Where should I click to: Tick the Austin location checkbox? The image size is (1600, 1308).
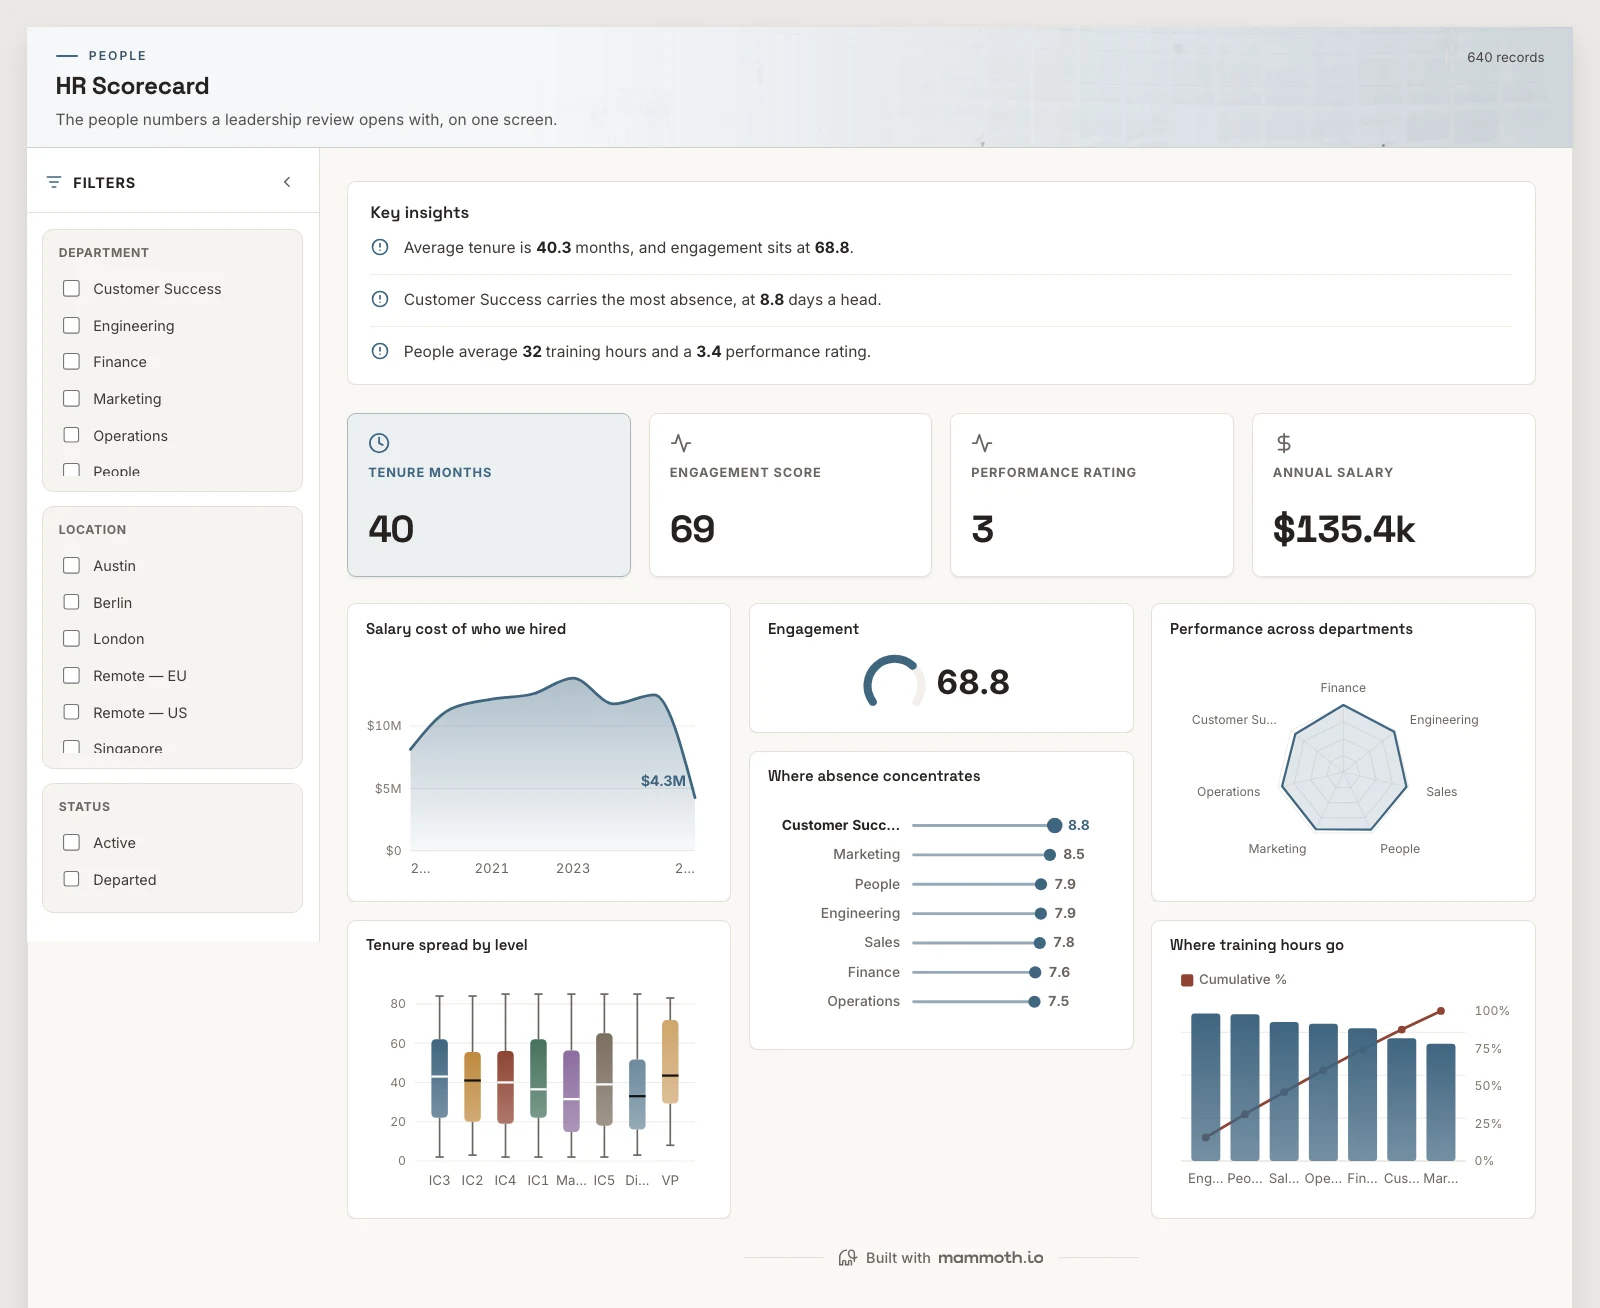71,565
